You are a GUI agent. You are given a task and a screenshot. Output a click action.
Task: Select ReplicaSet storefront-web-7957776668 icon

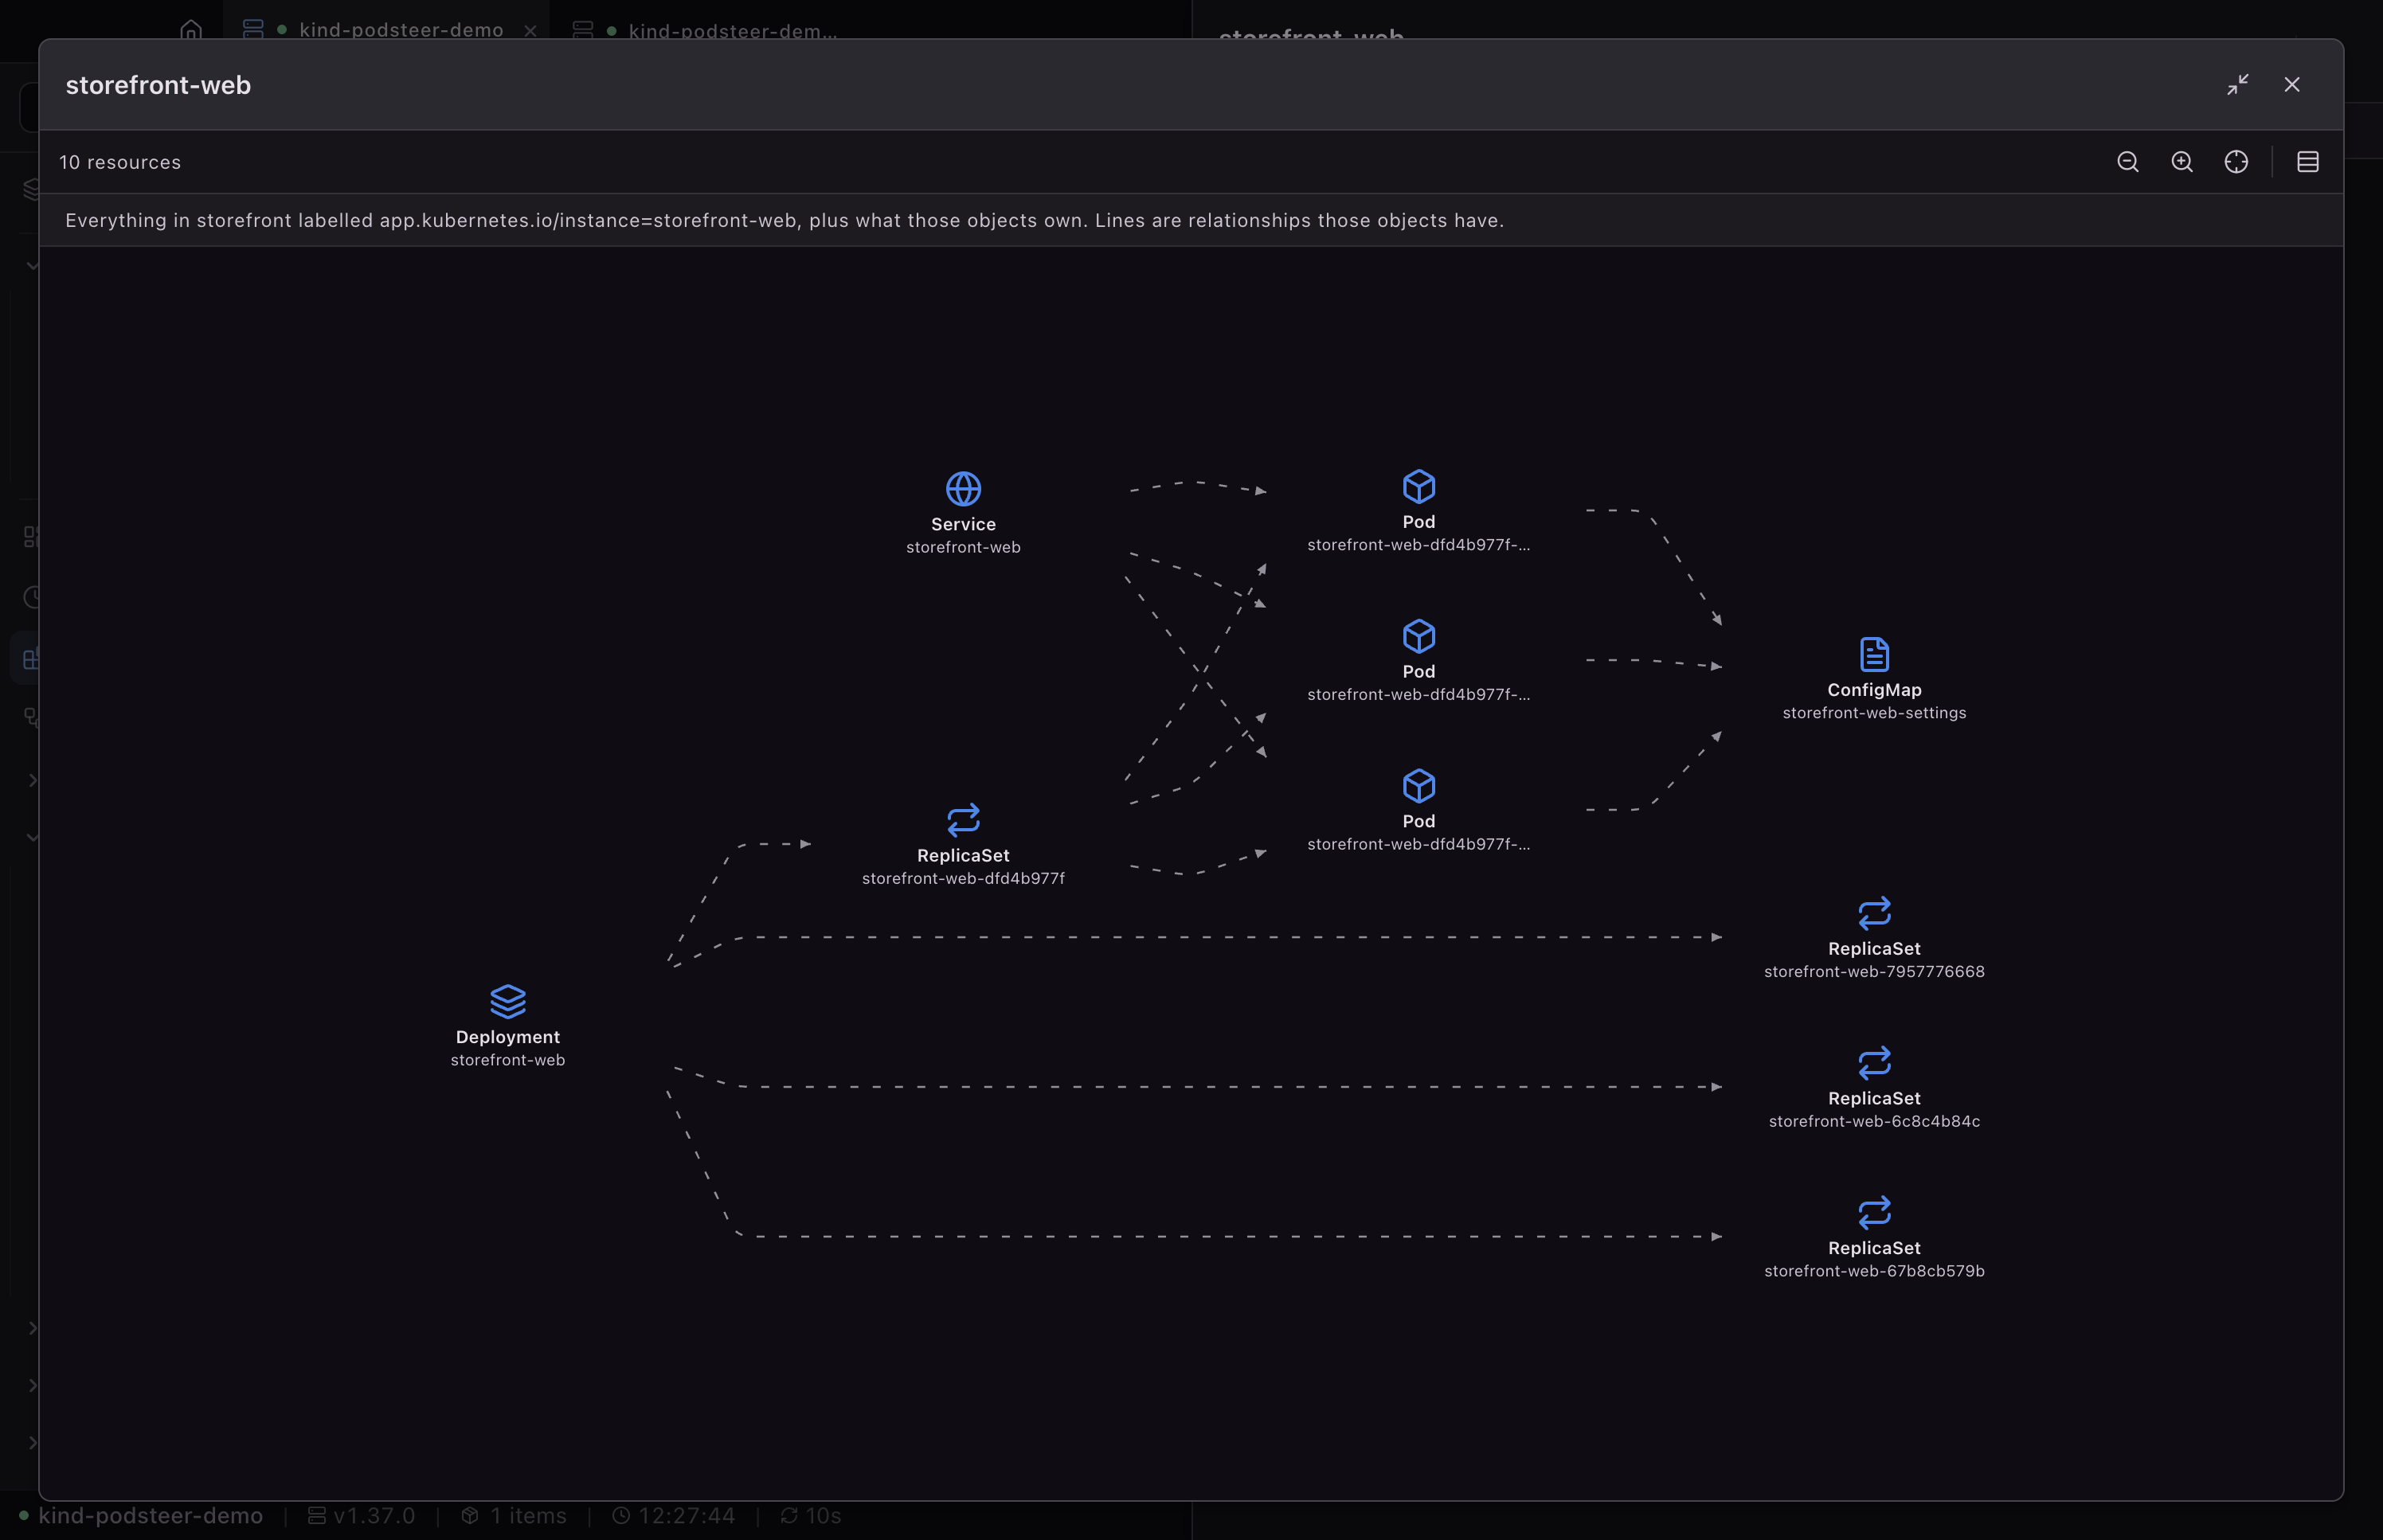(x=1874, y=913)
